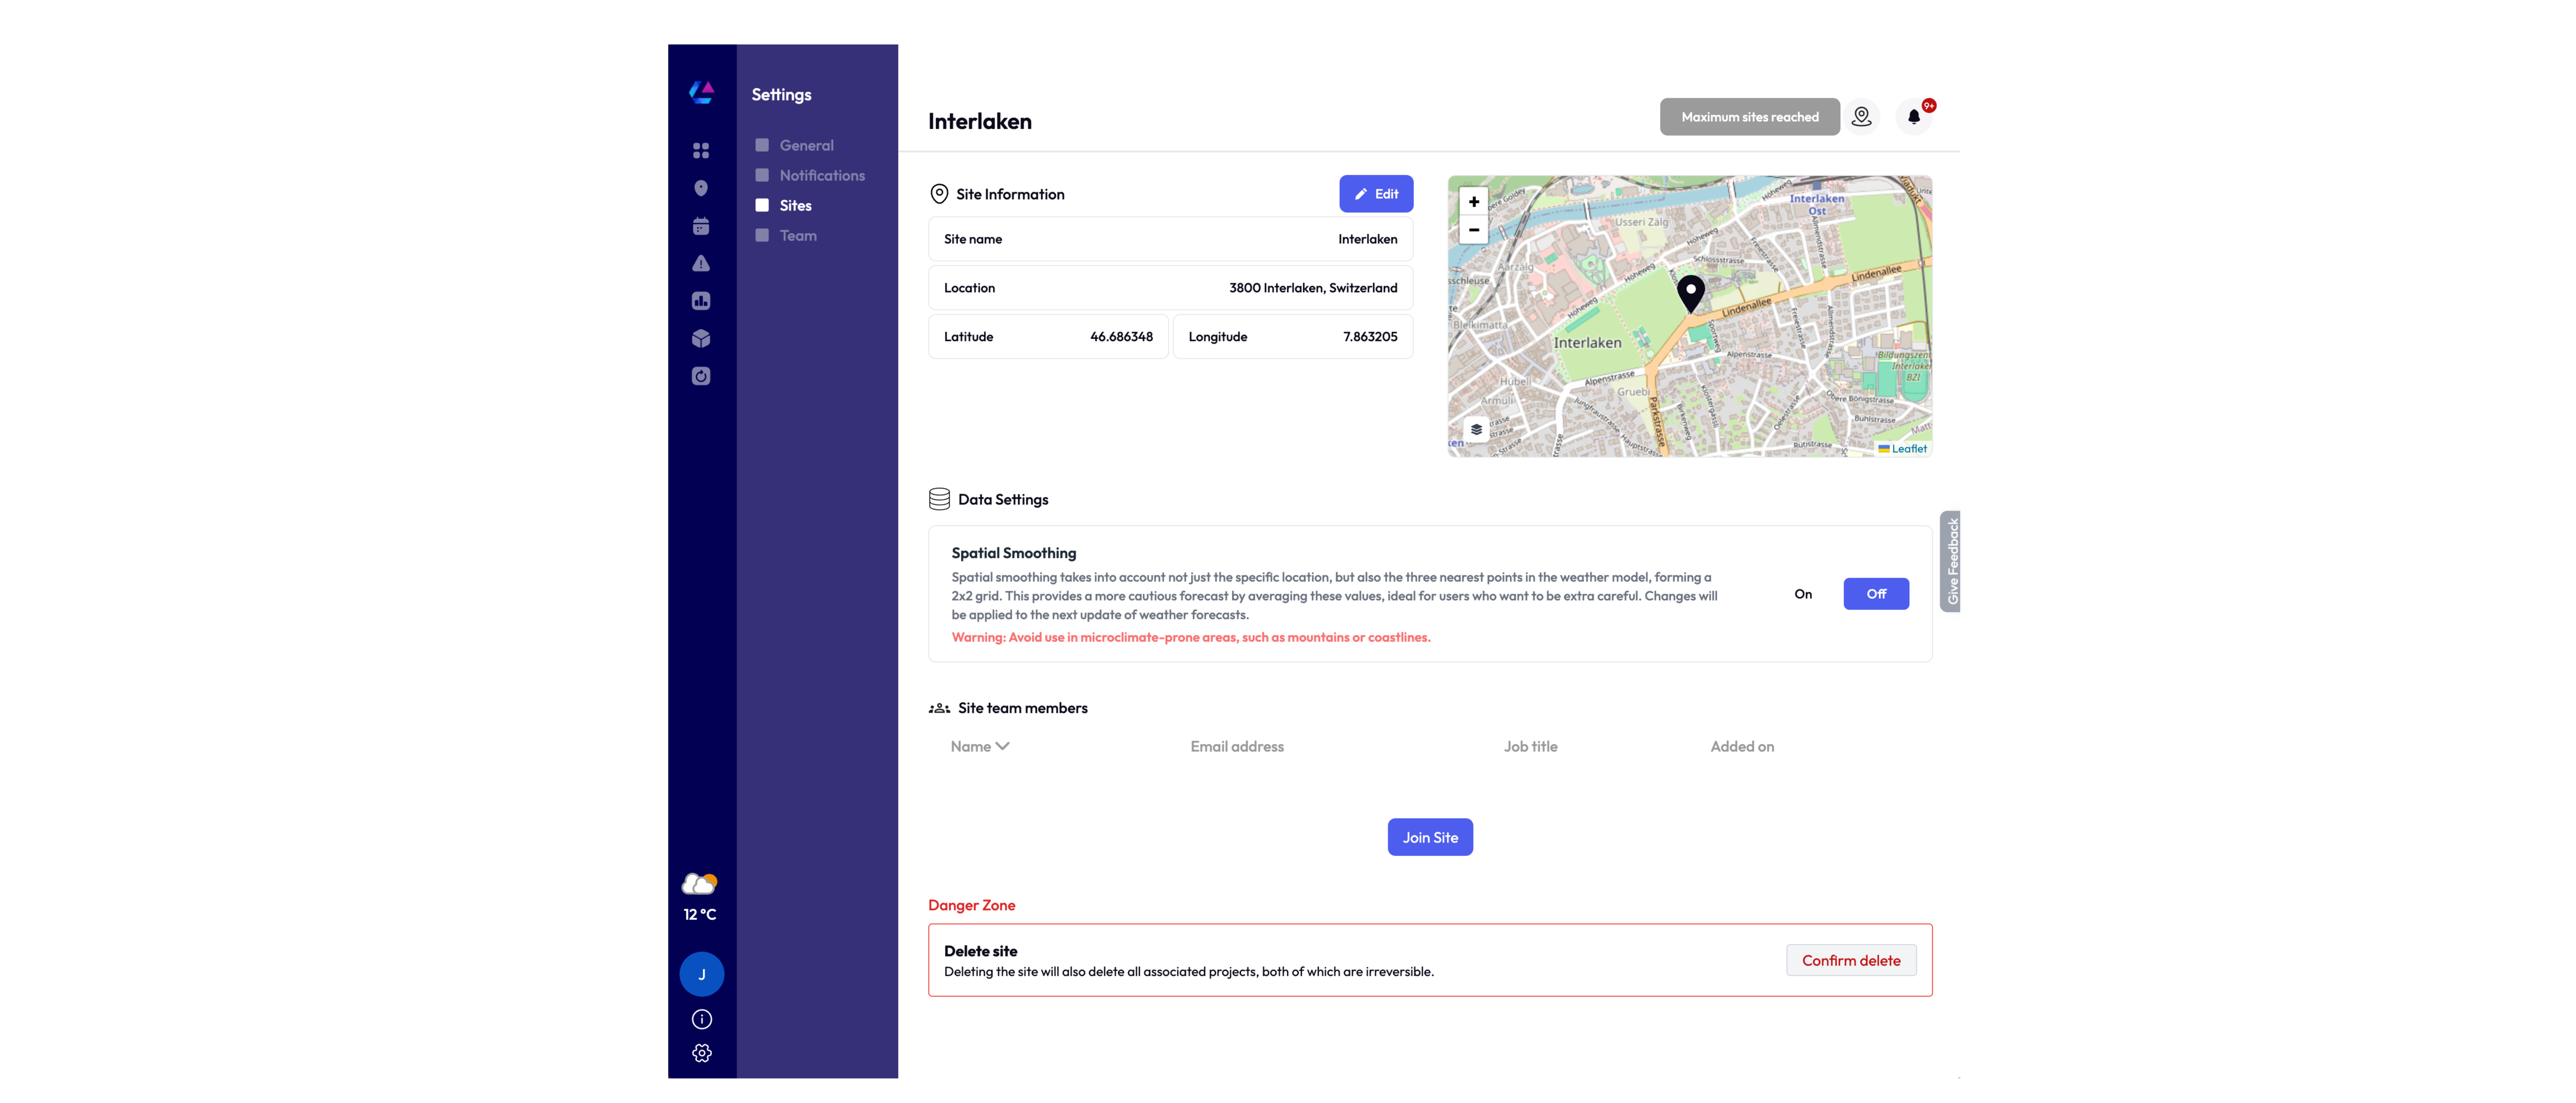This screenshot has height=1103, width=2576.
Task: Select the 3D cube icon in sidebar
Action: pyautogui.click(x=702, y=339)
